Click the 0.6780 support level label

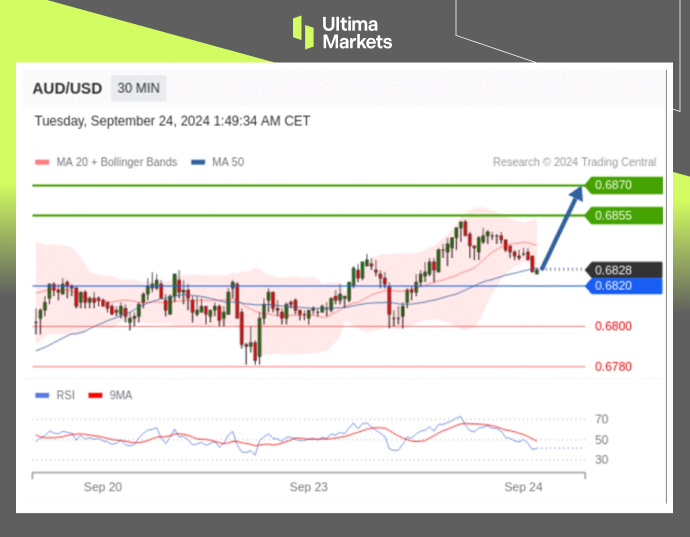612,366
